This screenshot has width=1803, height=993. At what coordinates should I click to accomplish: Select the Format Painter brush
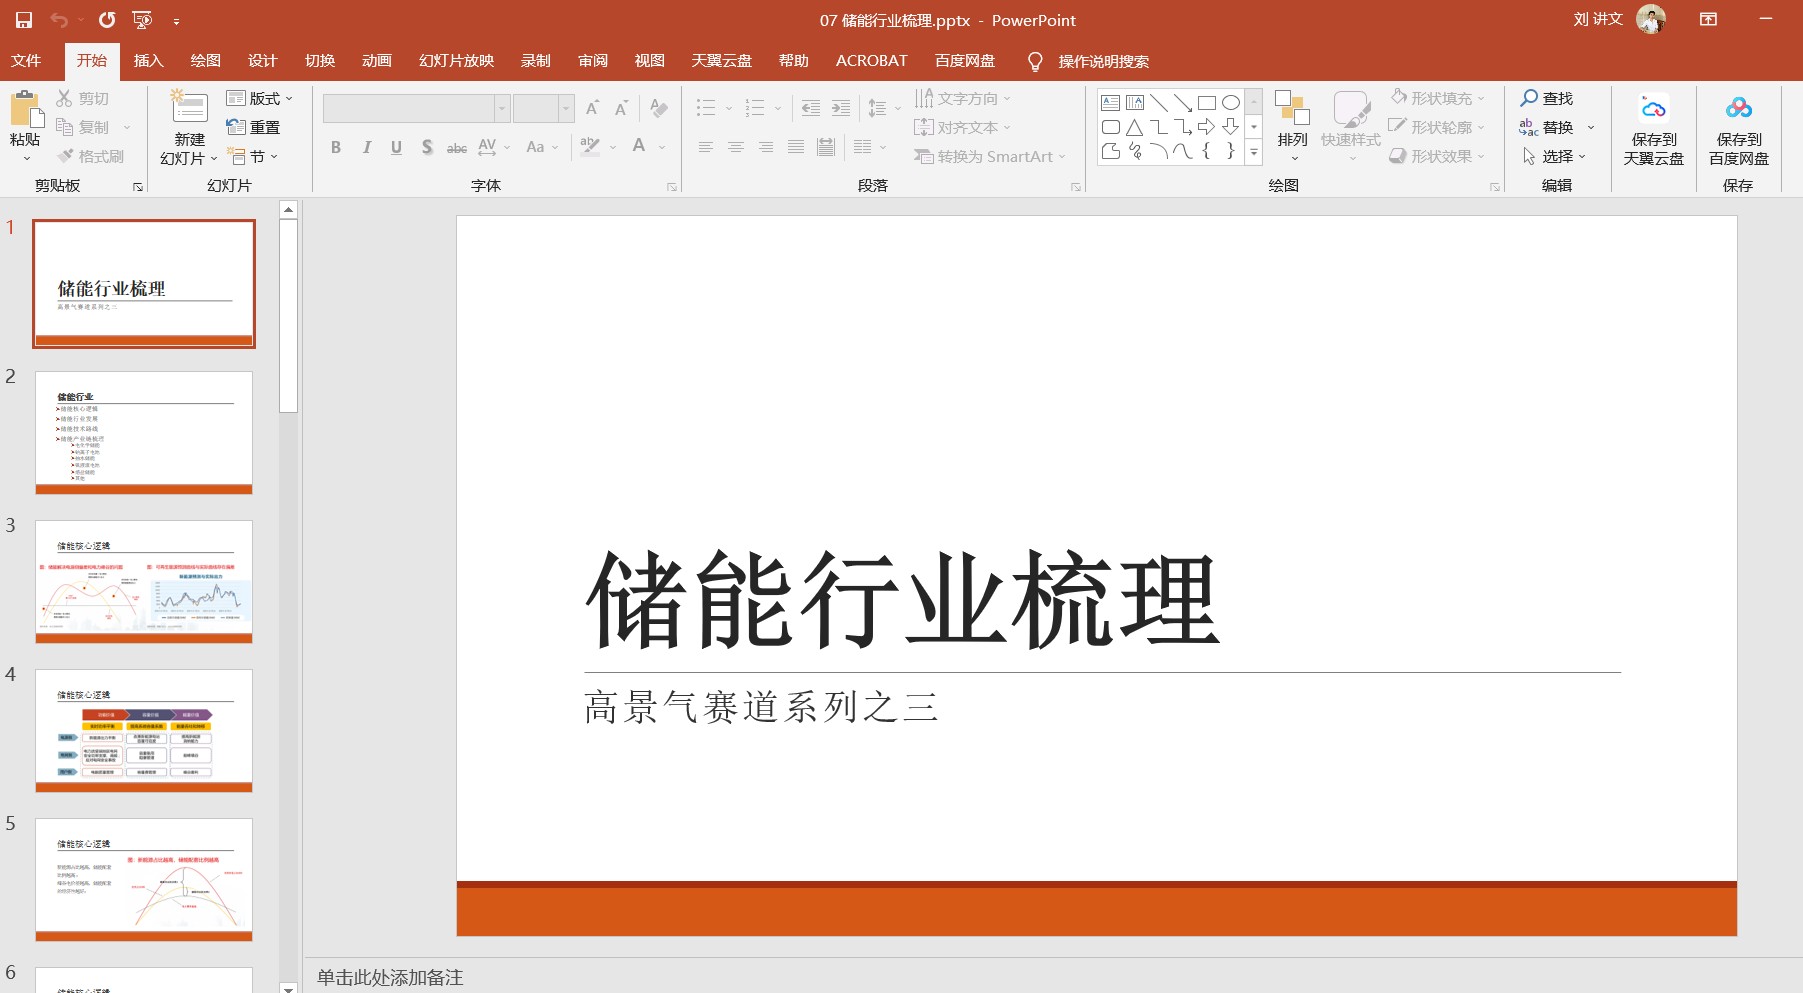coord(65,156)
